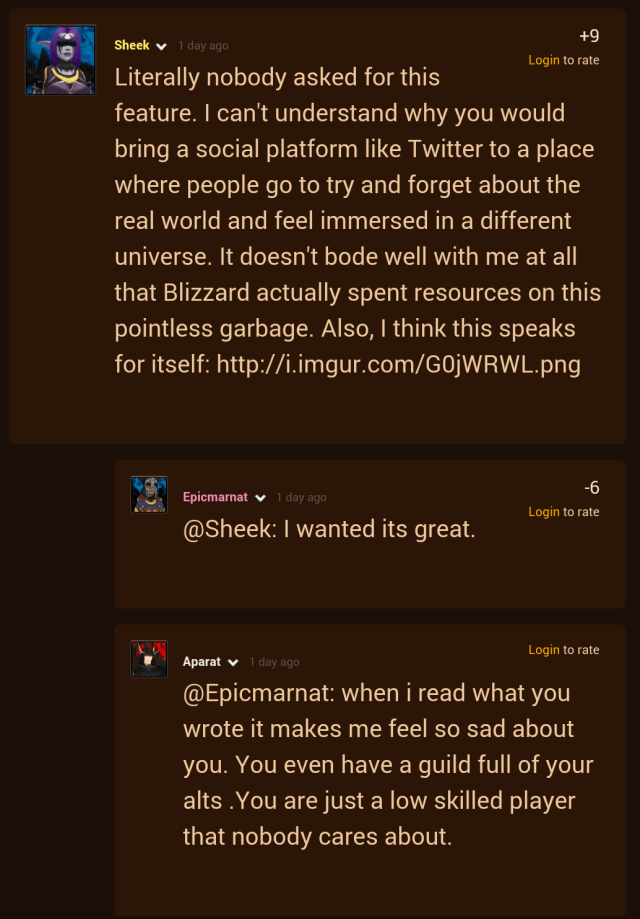The image size is (640, 919).
Task: Click the timestamp on Sheek's comment
Action: tap(202, 46)
